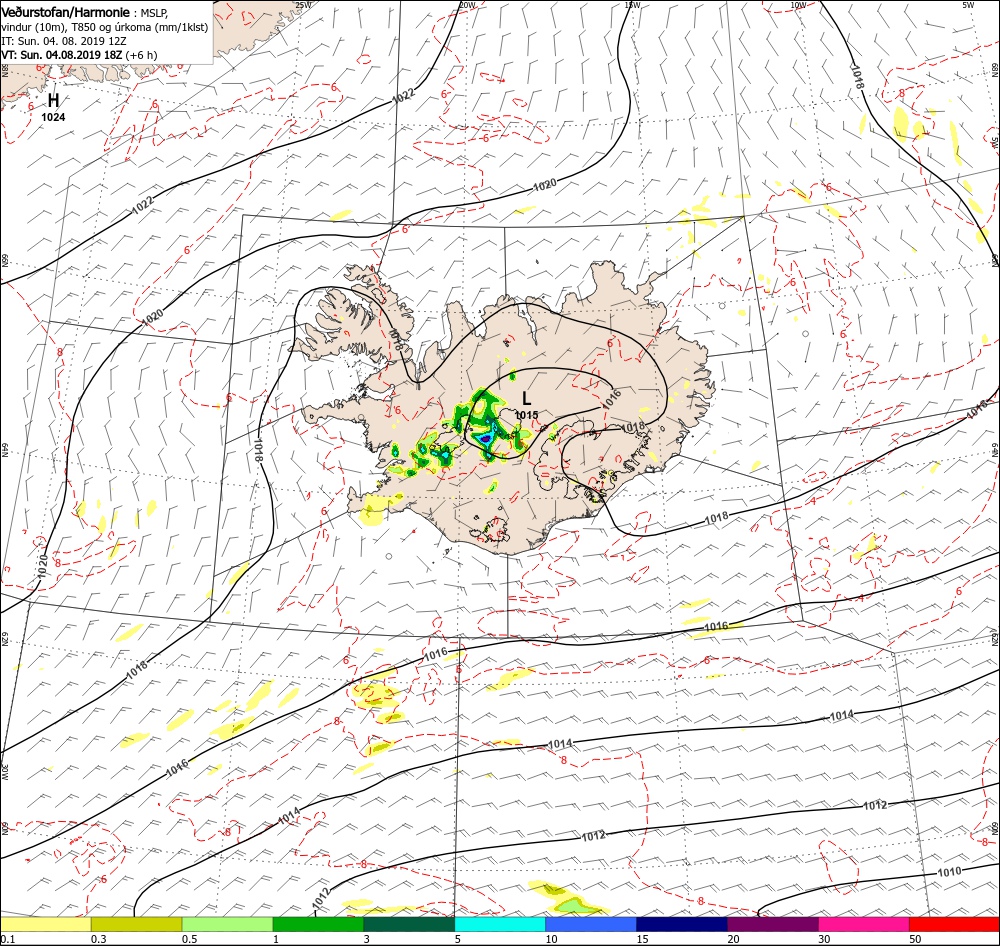1000x946 pixels.
Task: Click the 1010 isobar label
Action: 949,872
